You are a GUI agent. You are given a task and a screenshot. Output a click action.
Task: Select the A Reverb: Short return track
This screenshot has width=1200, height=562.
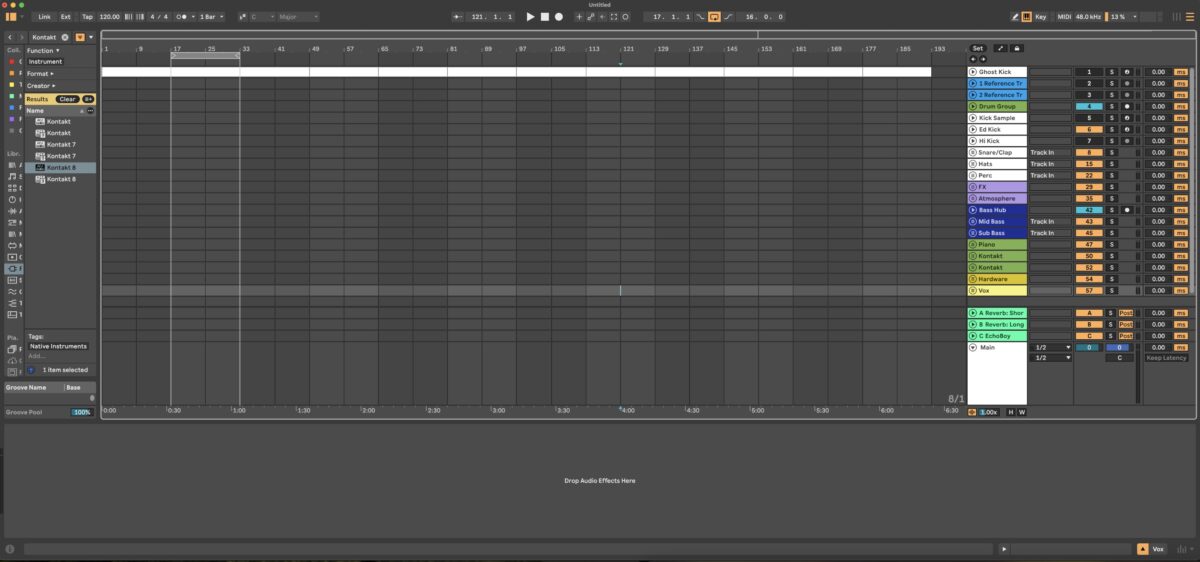[996, 313]
